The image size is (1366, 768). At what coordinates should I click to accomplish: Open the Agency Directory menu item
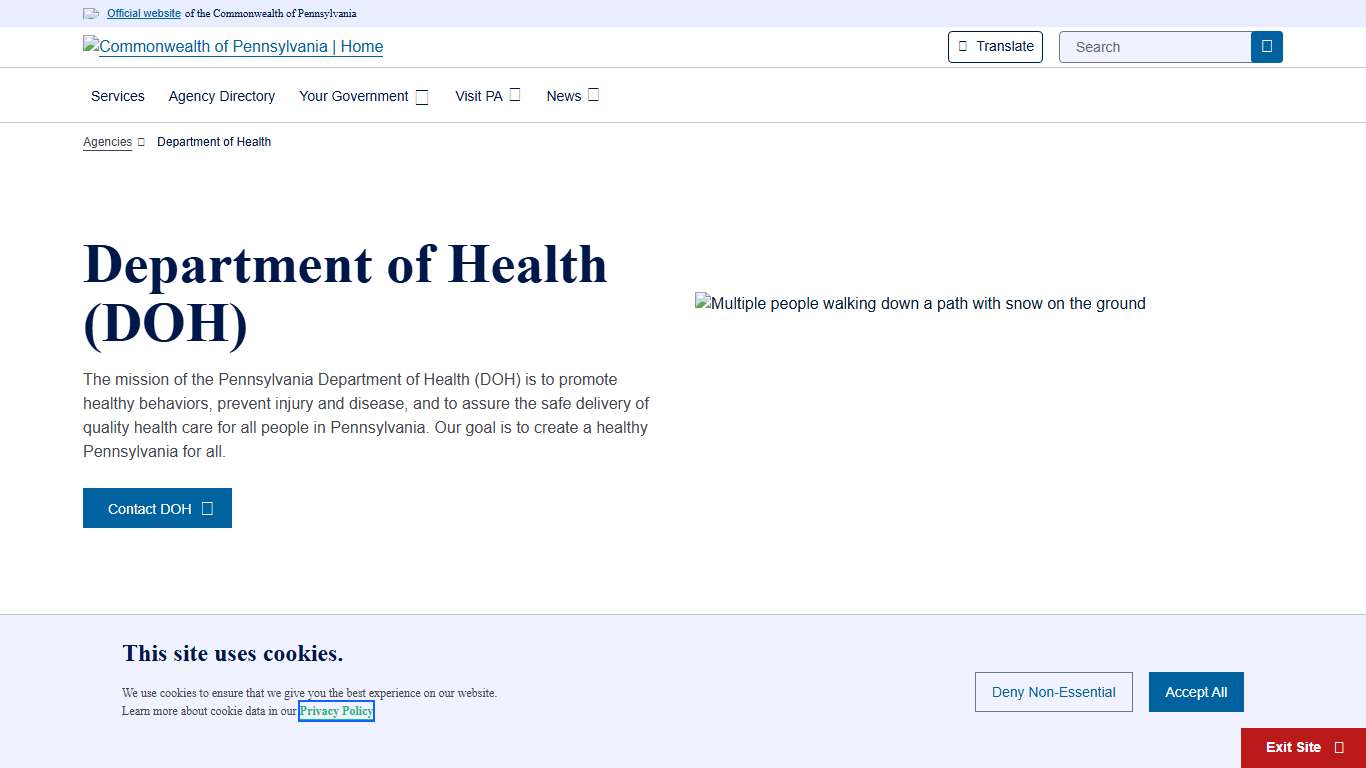(221, 96)
